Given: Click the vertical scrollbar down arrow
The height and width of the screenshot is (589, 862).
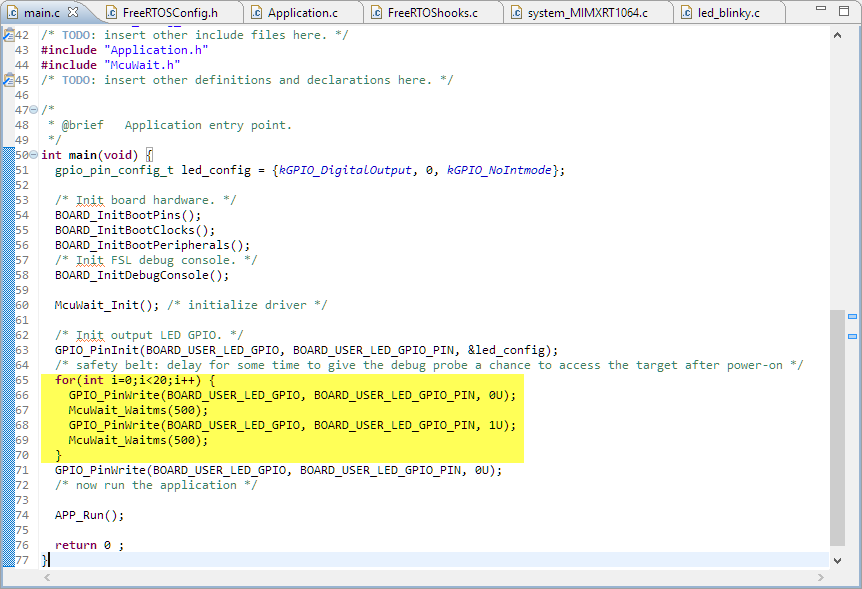Looking at the screenshot, I should coord(837,560).
